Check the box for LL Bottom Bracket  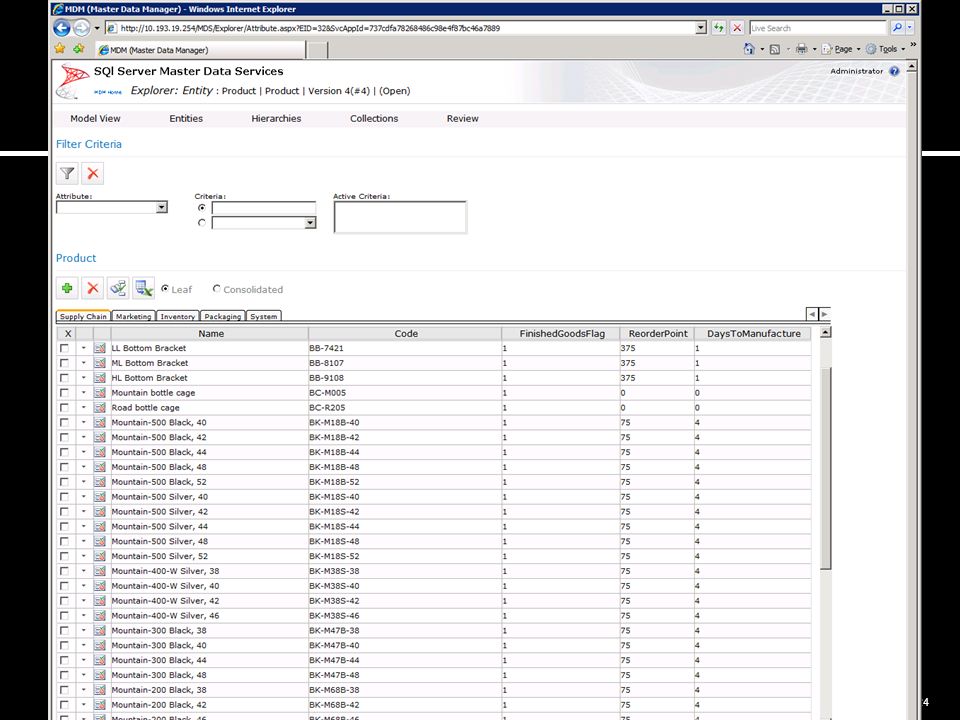click(64, 348)
